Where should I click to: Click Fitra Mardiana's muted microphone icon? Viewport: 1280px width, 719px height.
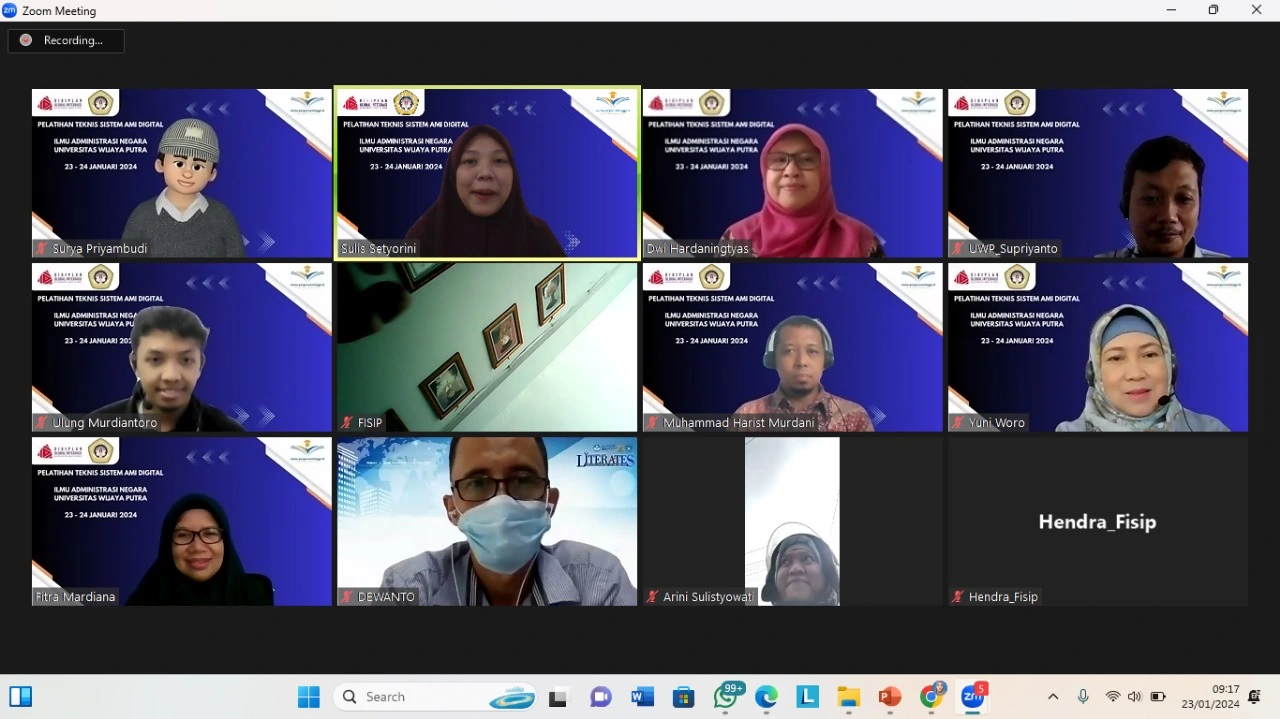(41, 596)
